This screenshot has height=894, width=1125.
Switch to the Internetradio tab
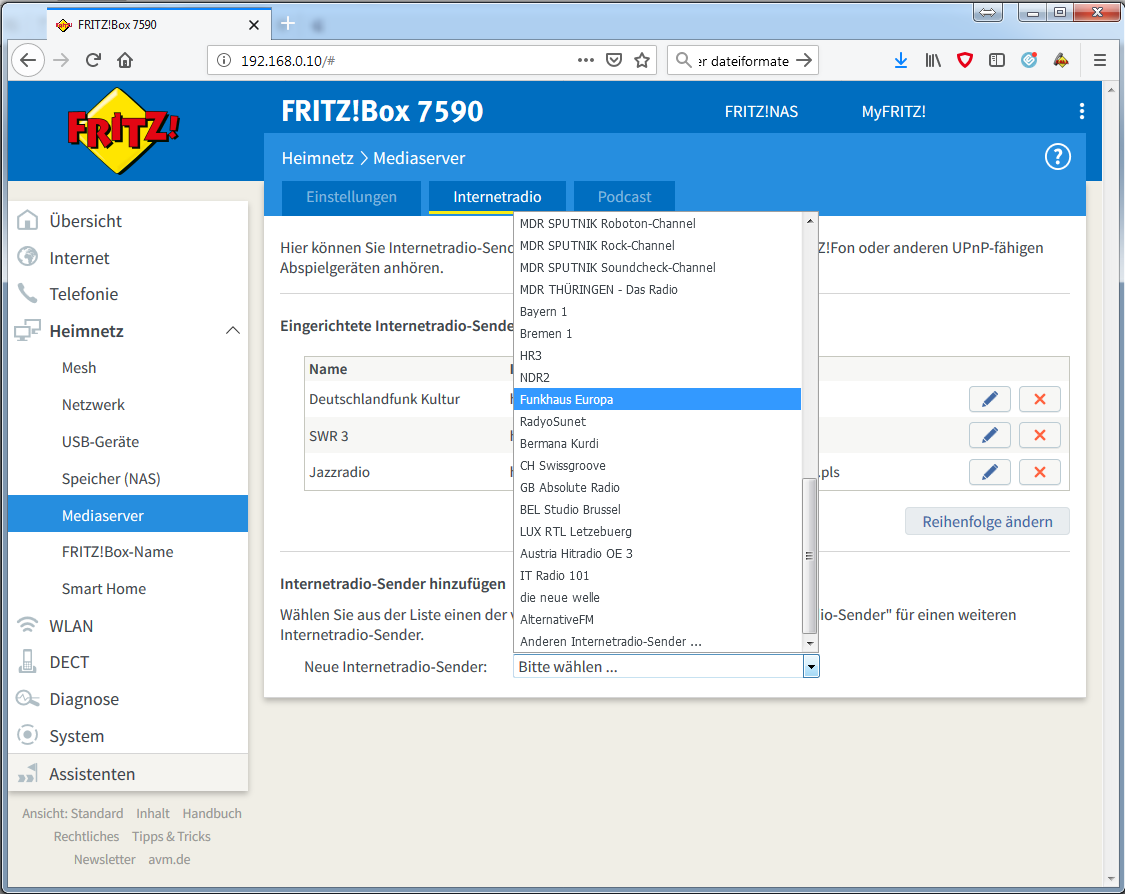[x=497, y=197]
